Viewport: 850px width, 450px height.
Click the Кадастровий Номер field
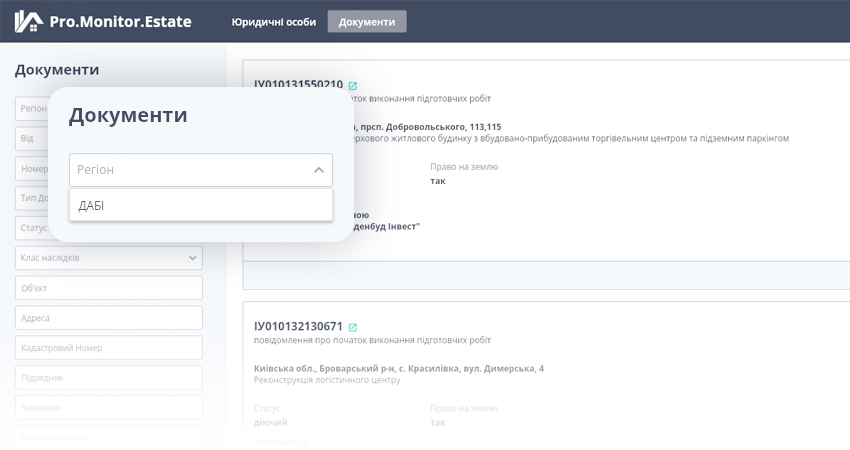coord(108,348)
